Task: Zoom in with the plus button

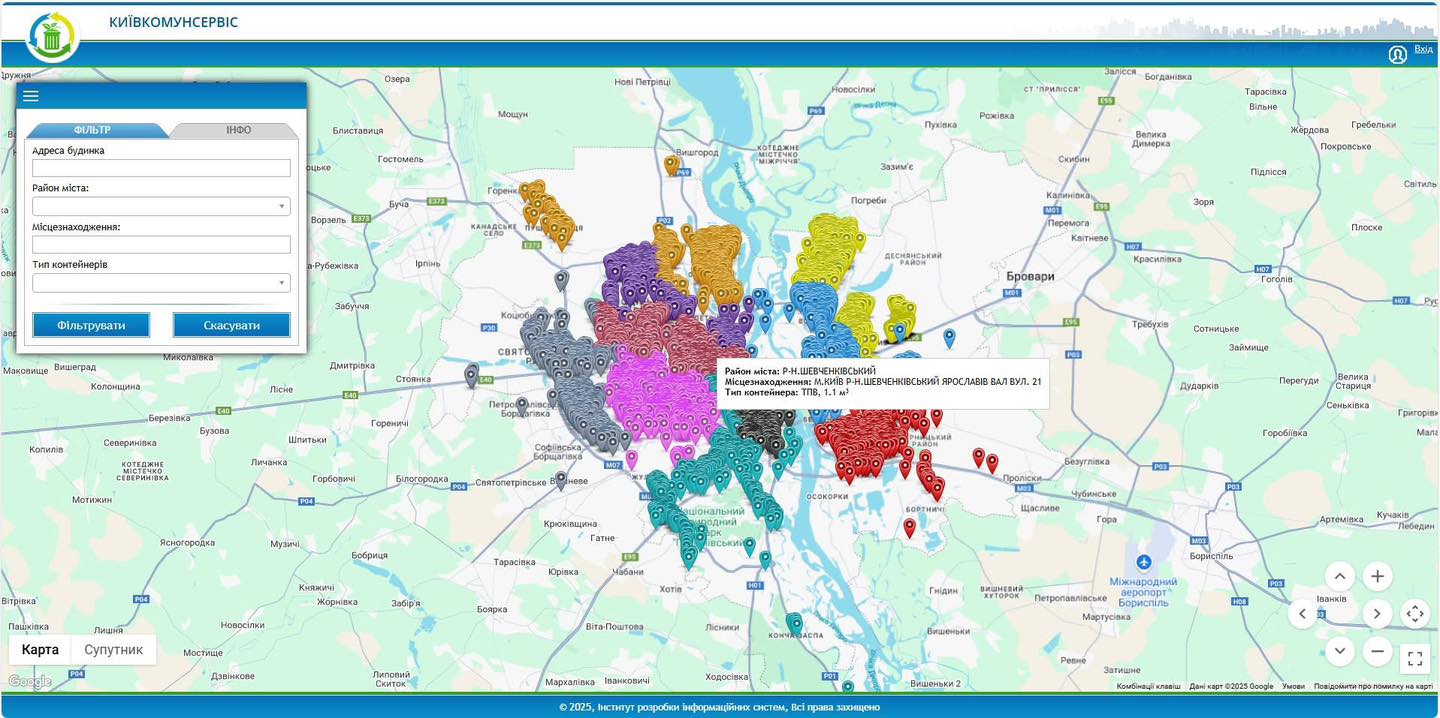Action: click(1377, 577)
